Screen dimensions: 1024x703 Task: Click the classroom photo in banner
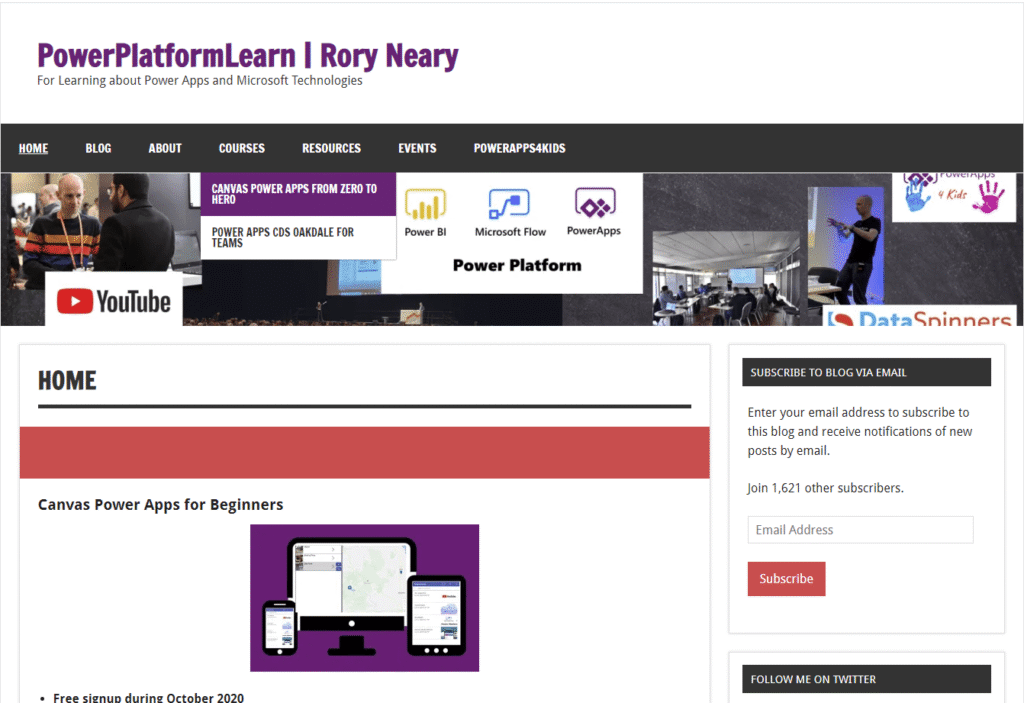click(726, 278)
